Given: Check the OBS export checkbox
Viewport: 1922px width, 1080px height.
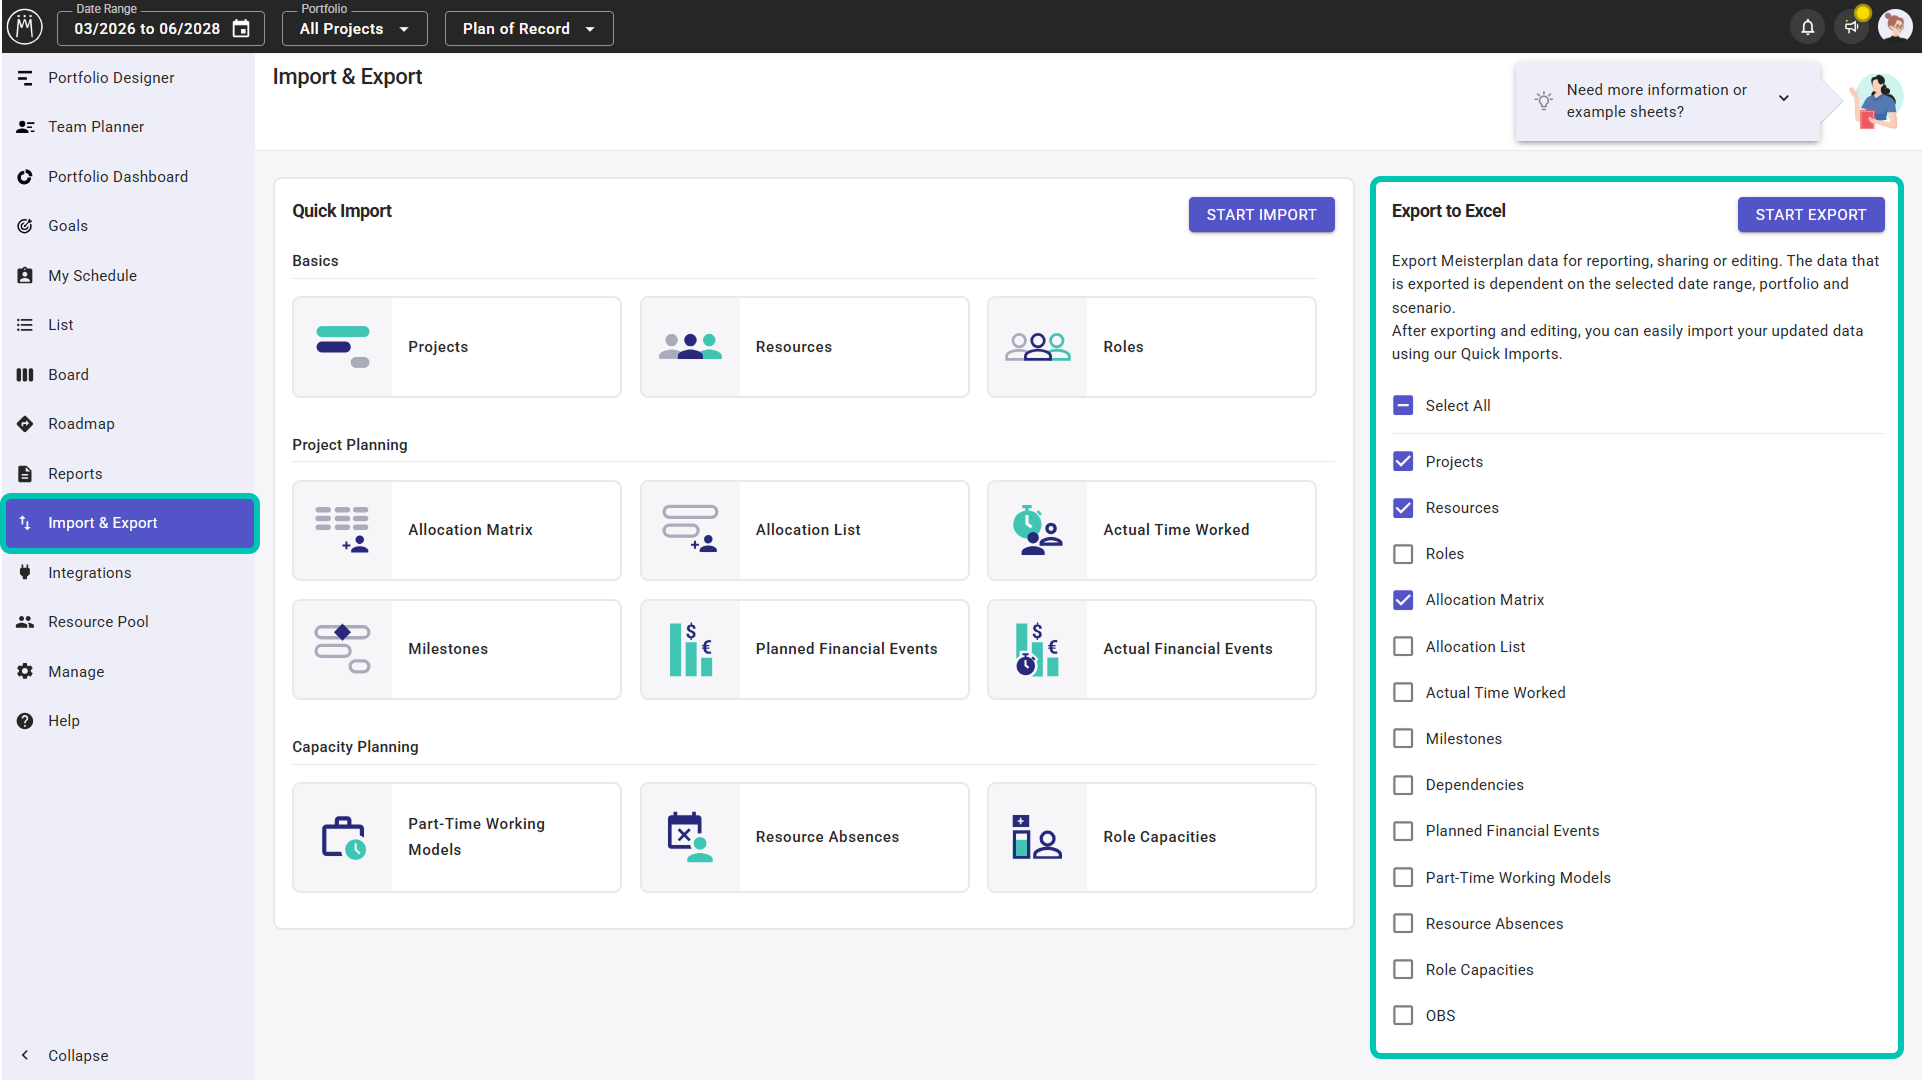Looking at the screenshot, I should point(1403,1016).
